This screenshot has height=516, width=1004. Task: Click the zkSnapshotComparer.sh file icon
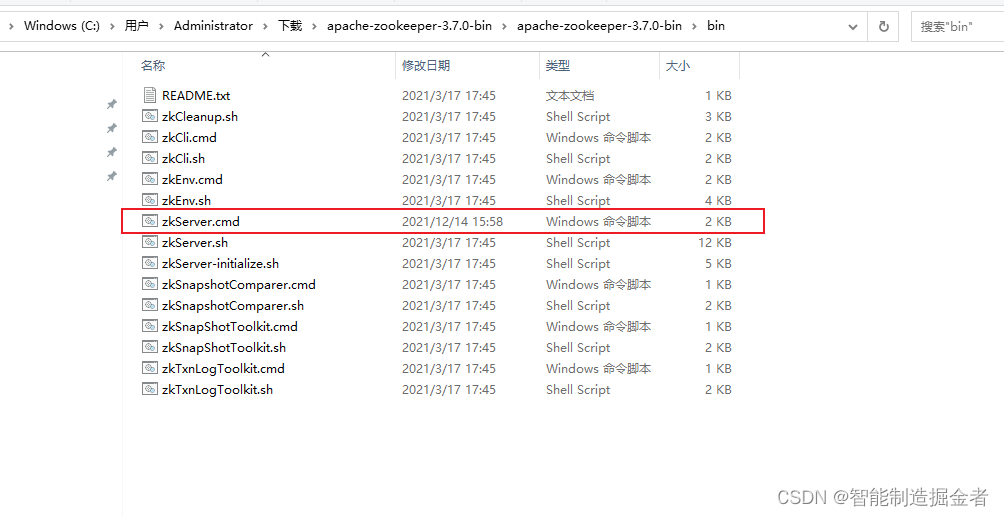tap(149, 305)
